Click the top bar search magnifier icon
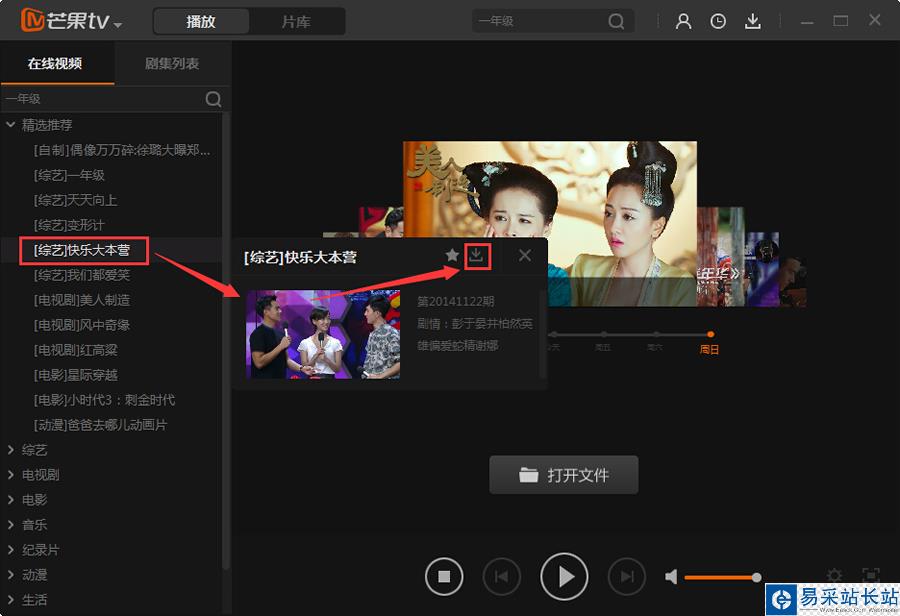This screenshot has width=900, height=616. [x=616, y=22]
